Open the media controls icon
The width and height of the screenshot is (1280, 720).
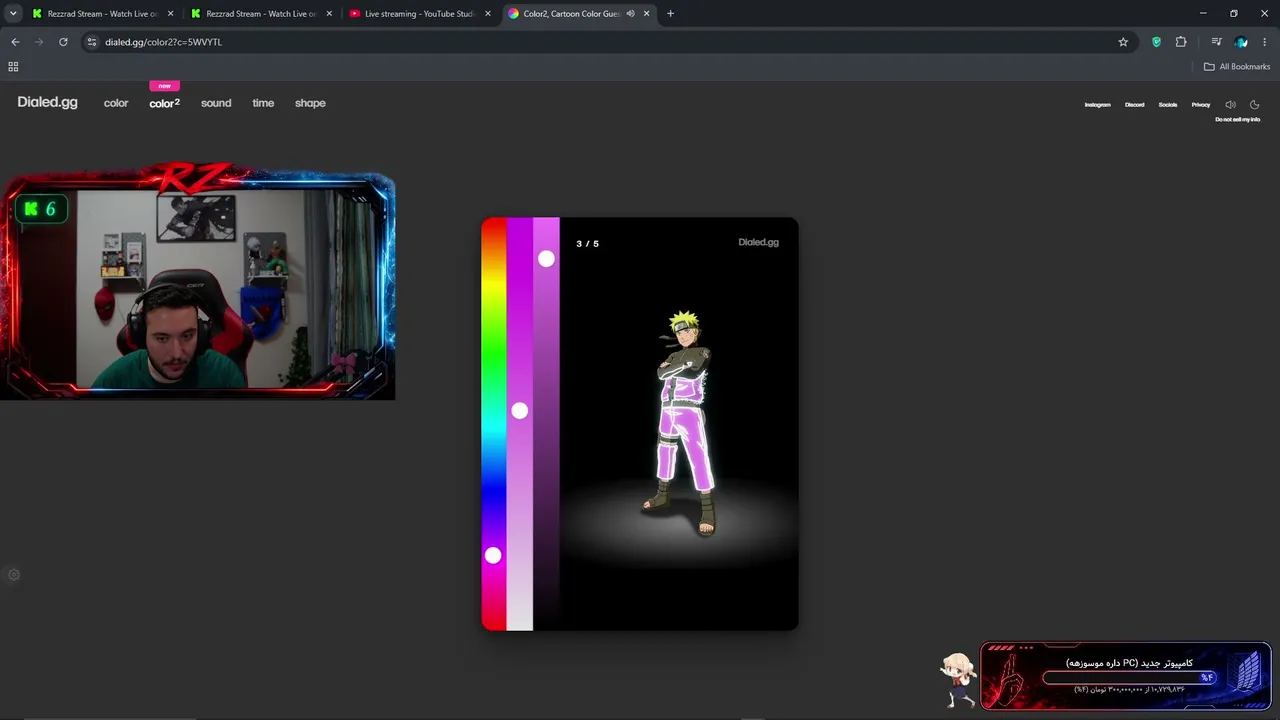1216,42
